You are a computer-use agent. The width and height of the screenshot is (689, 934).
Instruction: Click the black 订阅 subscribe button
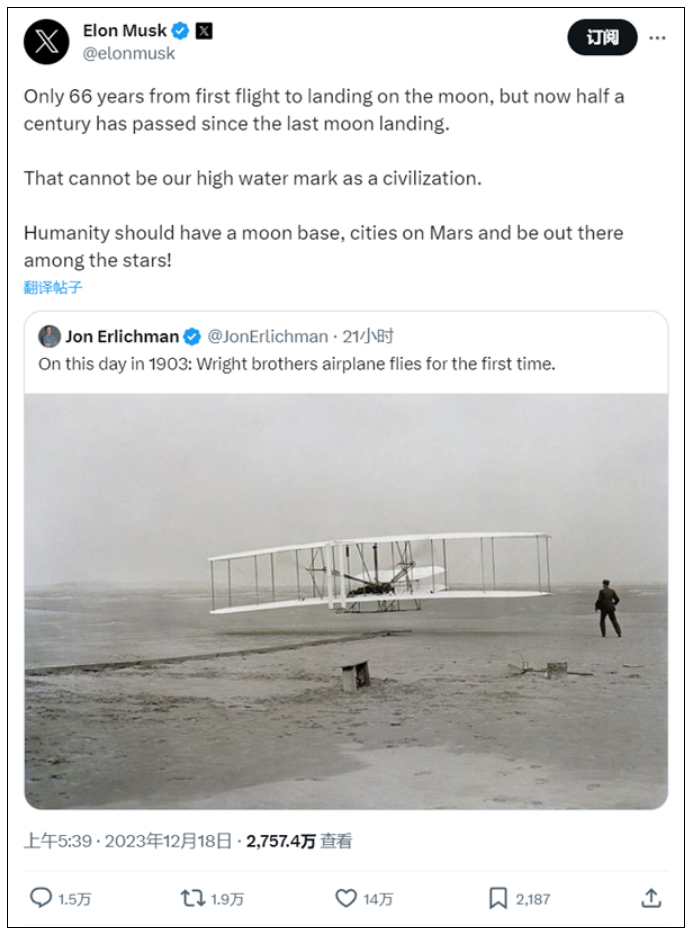(x=602, y=38)
